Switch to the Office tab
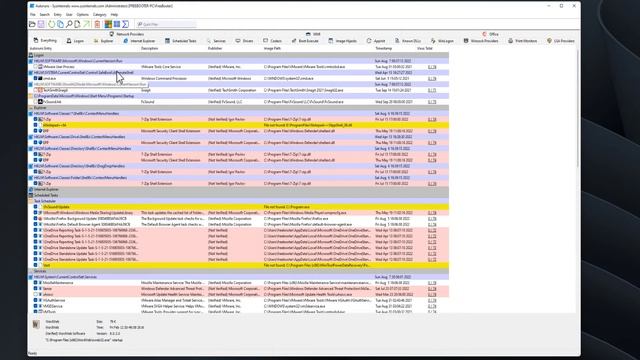Viewport: 640px width, 360px height. tap(490, 34)
